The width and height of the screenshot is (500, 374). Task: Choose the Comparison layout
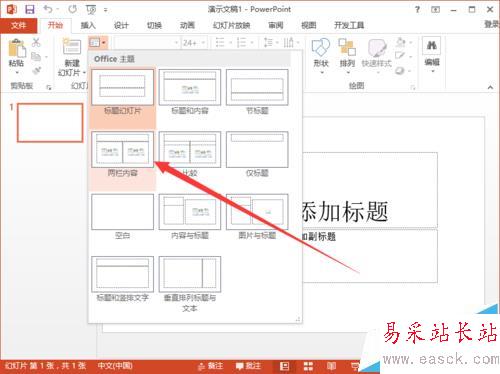point(190,155)
